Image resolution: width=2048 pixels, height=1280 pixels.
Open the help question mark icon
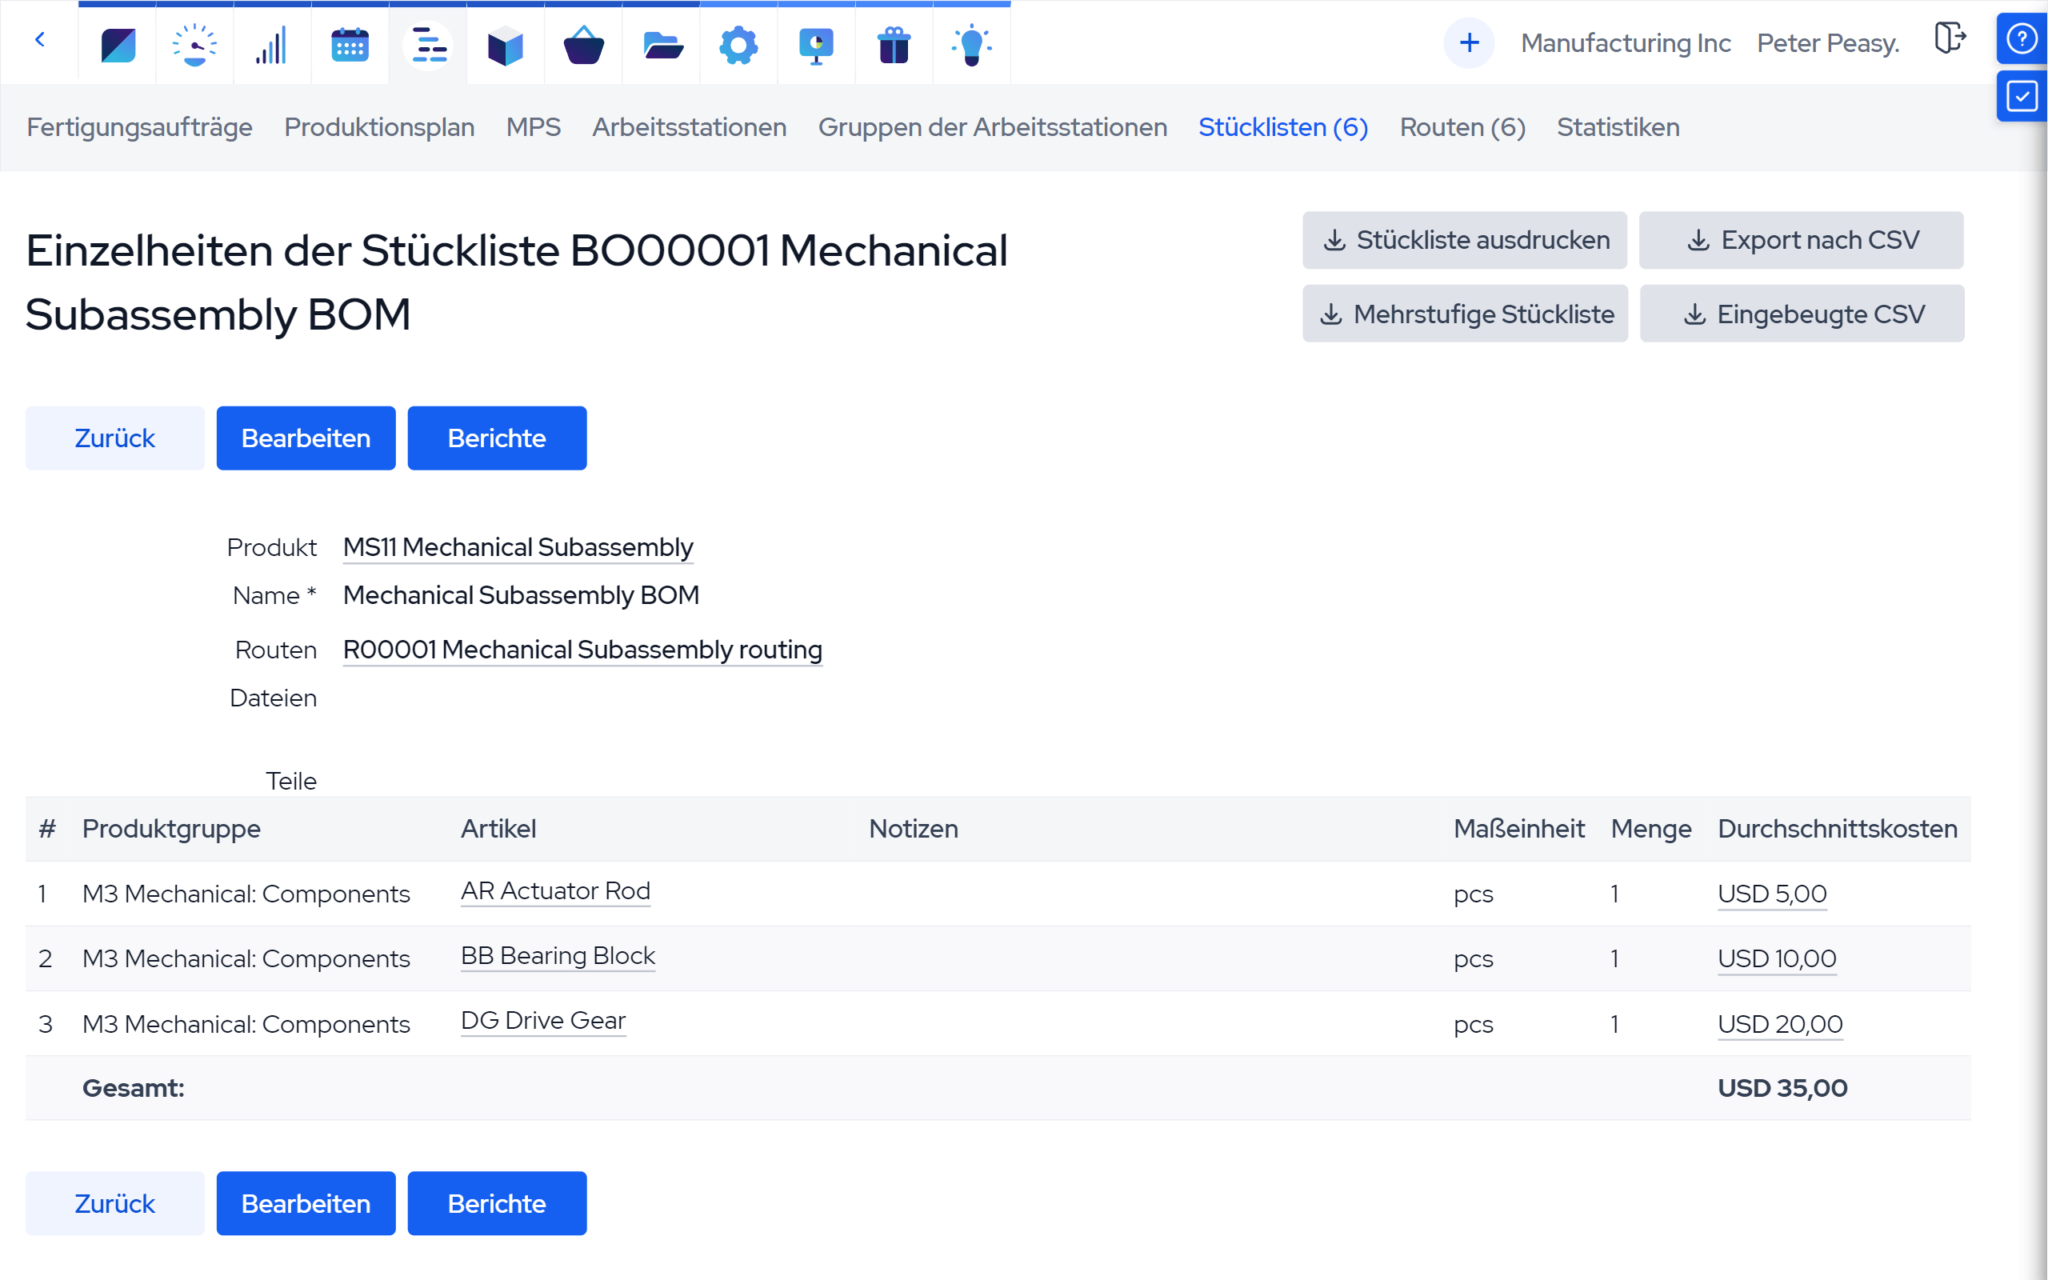[x=2021, y=39]
